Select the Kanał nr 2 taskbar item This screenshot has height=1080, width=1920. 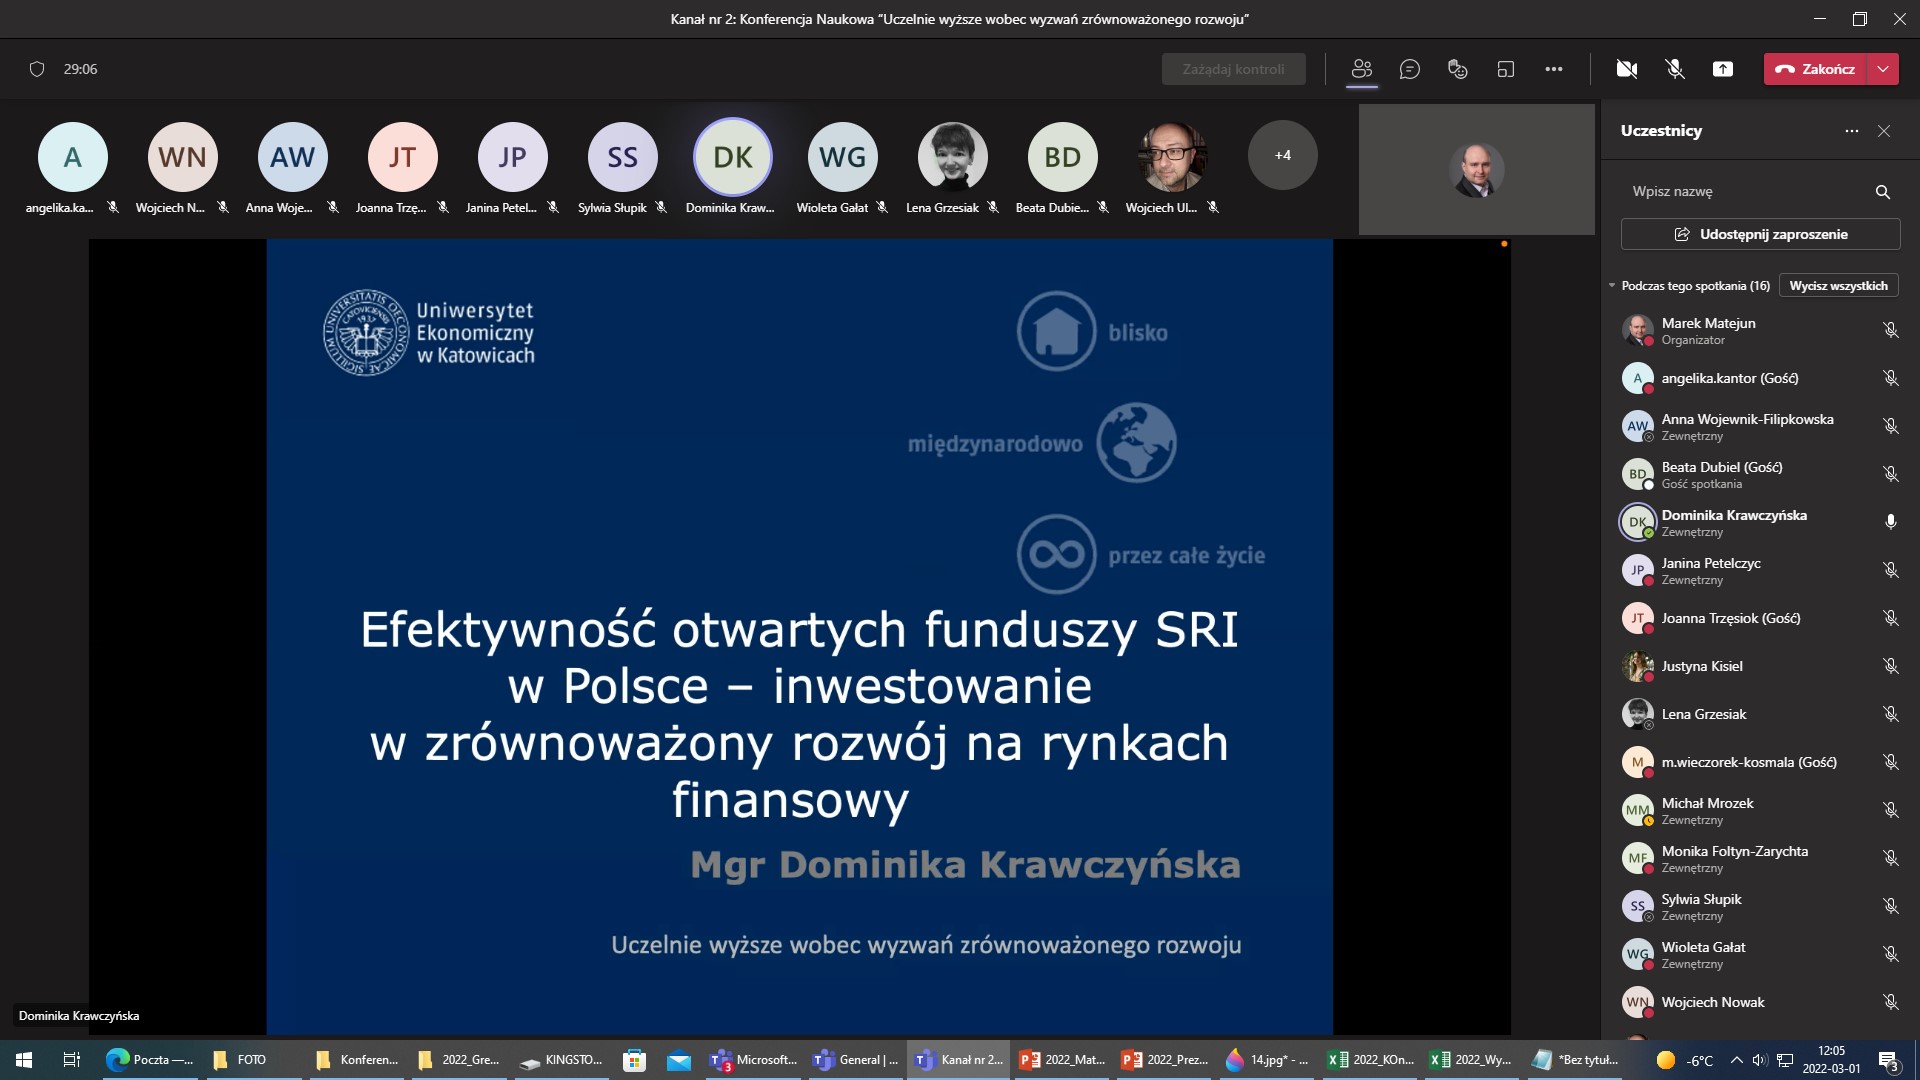click(x=957, y=1059)
